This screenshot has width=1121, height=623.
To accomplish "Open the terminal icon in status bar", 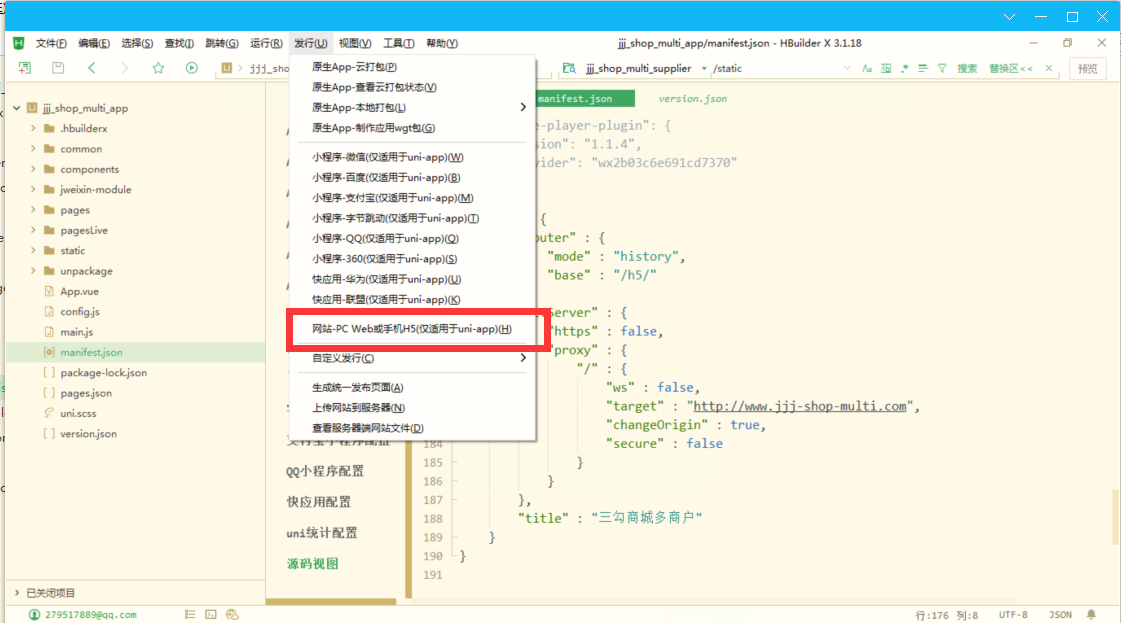I will pyautogui.click(x=211, y=614).
